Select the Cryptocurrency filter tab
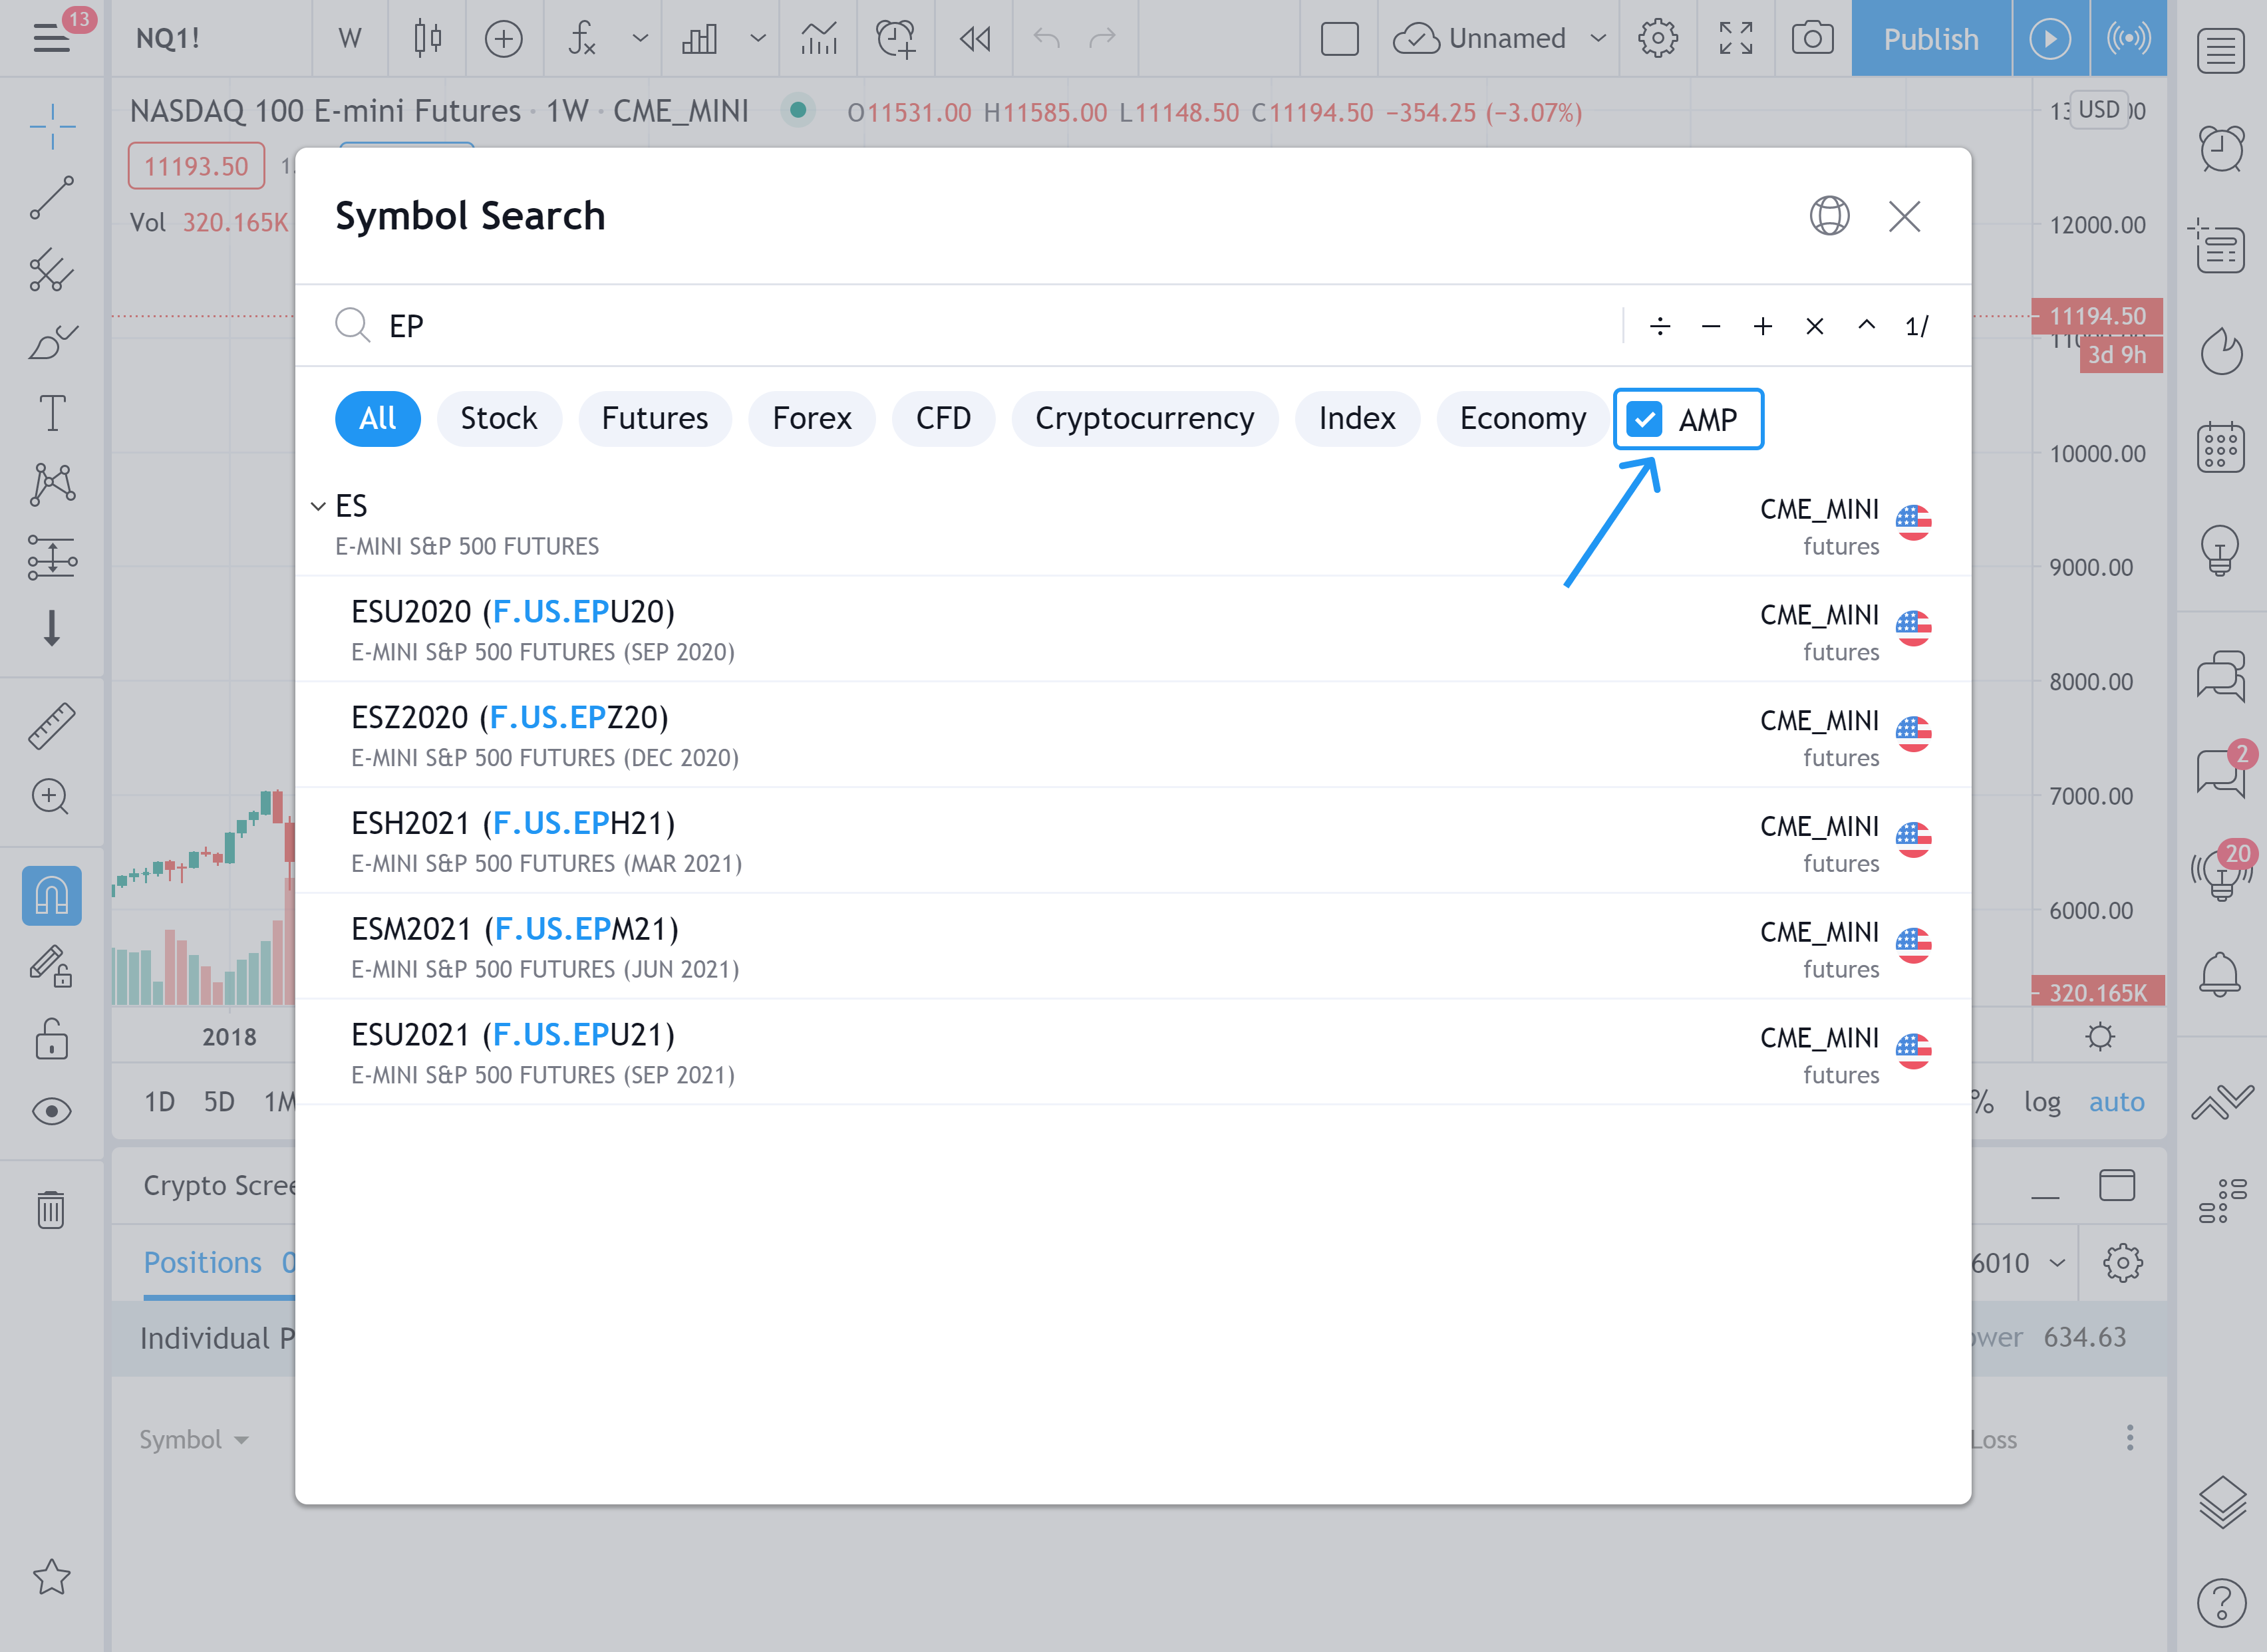This screenshot has width=2267, height=1652. [1144, 418]
